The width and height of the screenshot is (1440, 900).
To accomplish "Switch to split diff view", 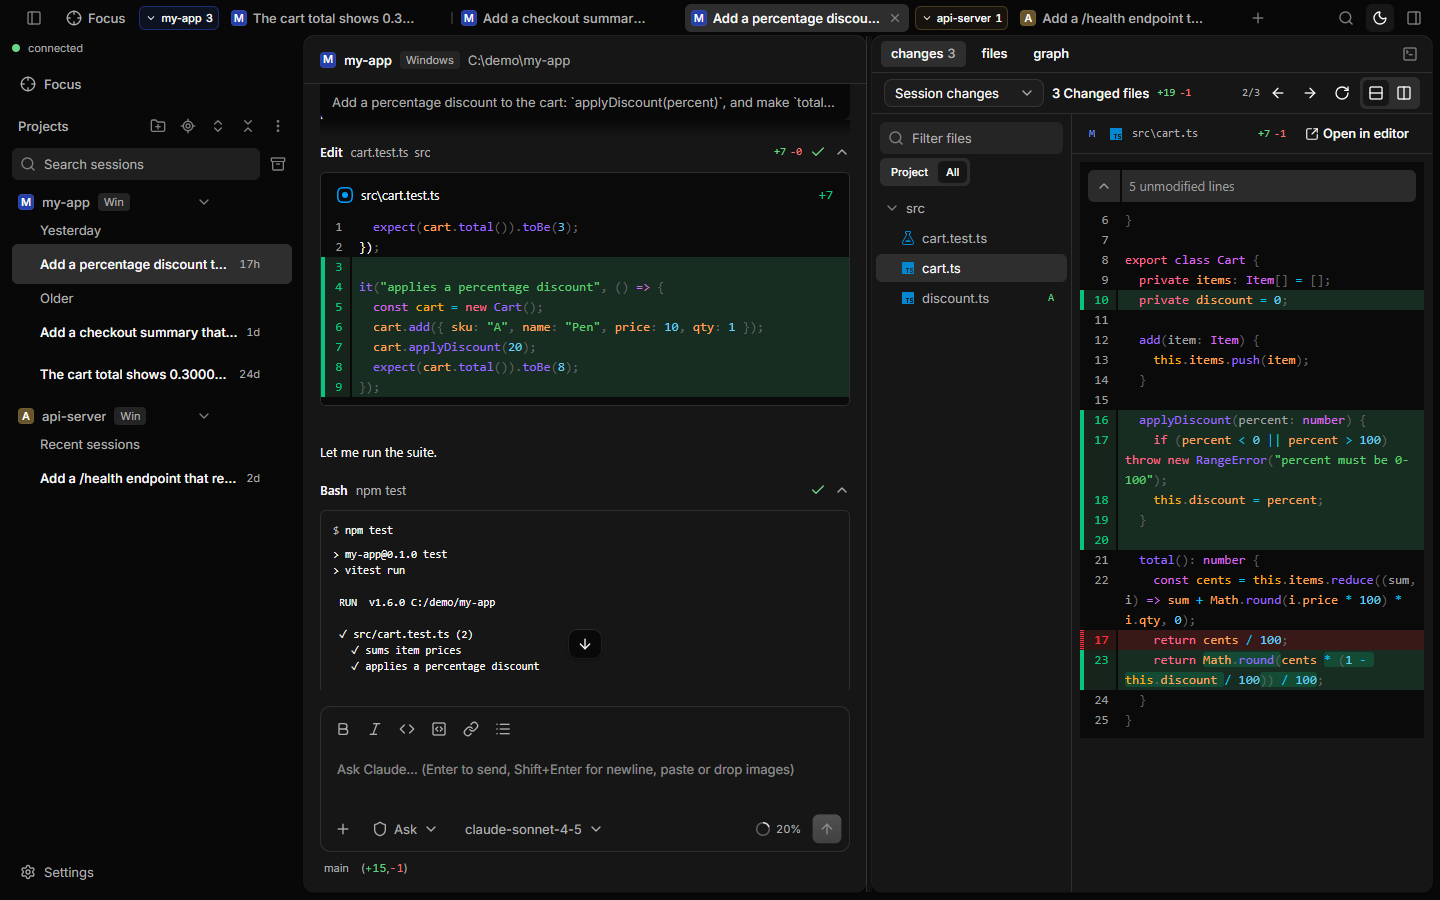I will (x=1404, y=93).
